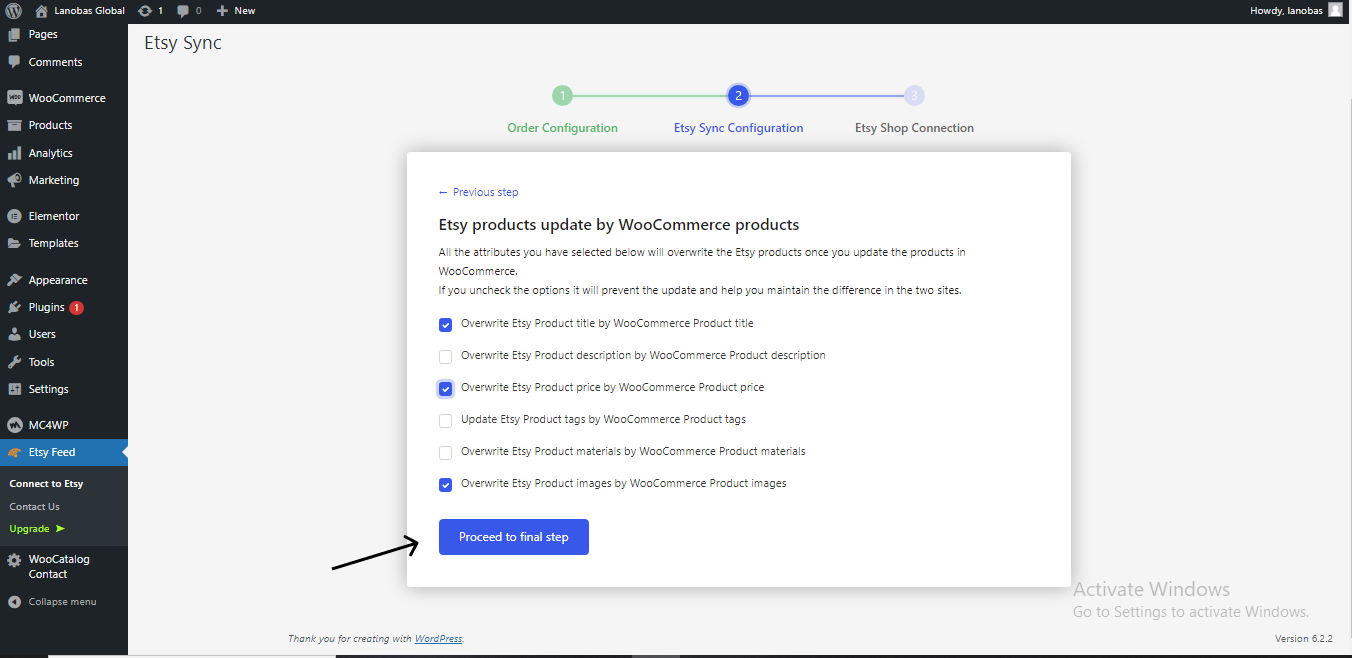The height and width of the screenshot is (658, 1352).
Task: Click the Plugins update count badge
Action: 77,308
